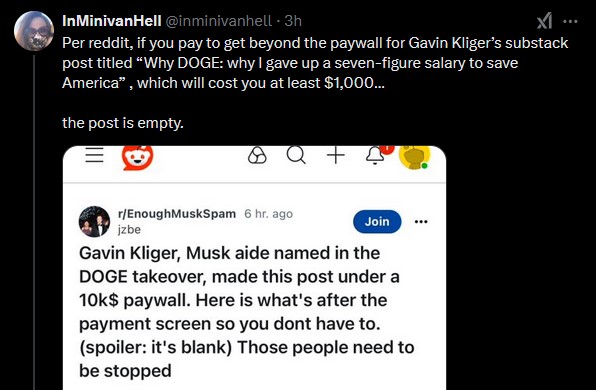The image size is (596, 390).
Task: Open Reddit hamburger menu
Action: pos(94,155)
